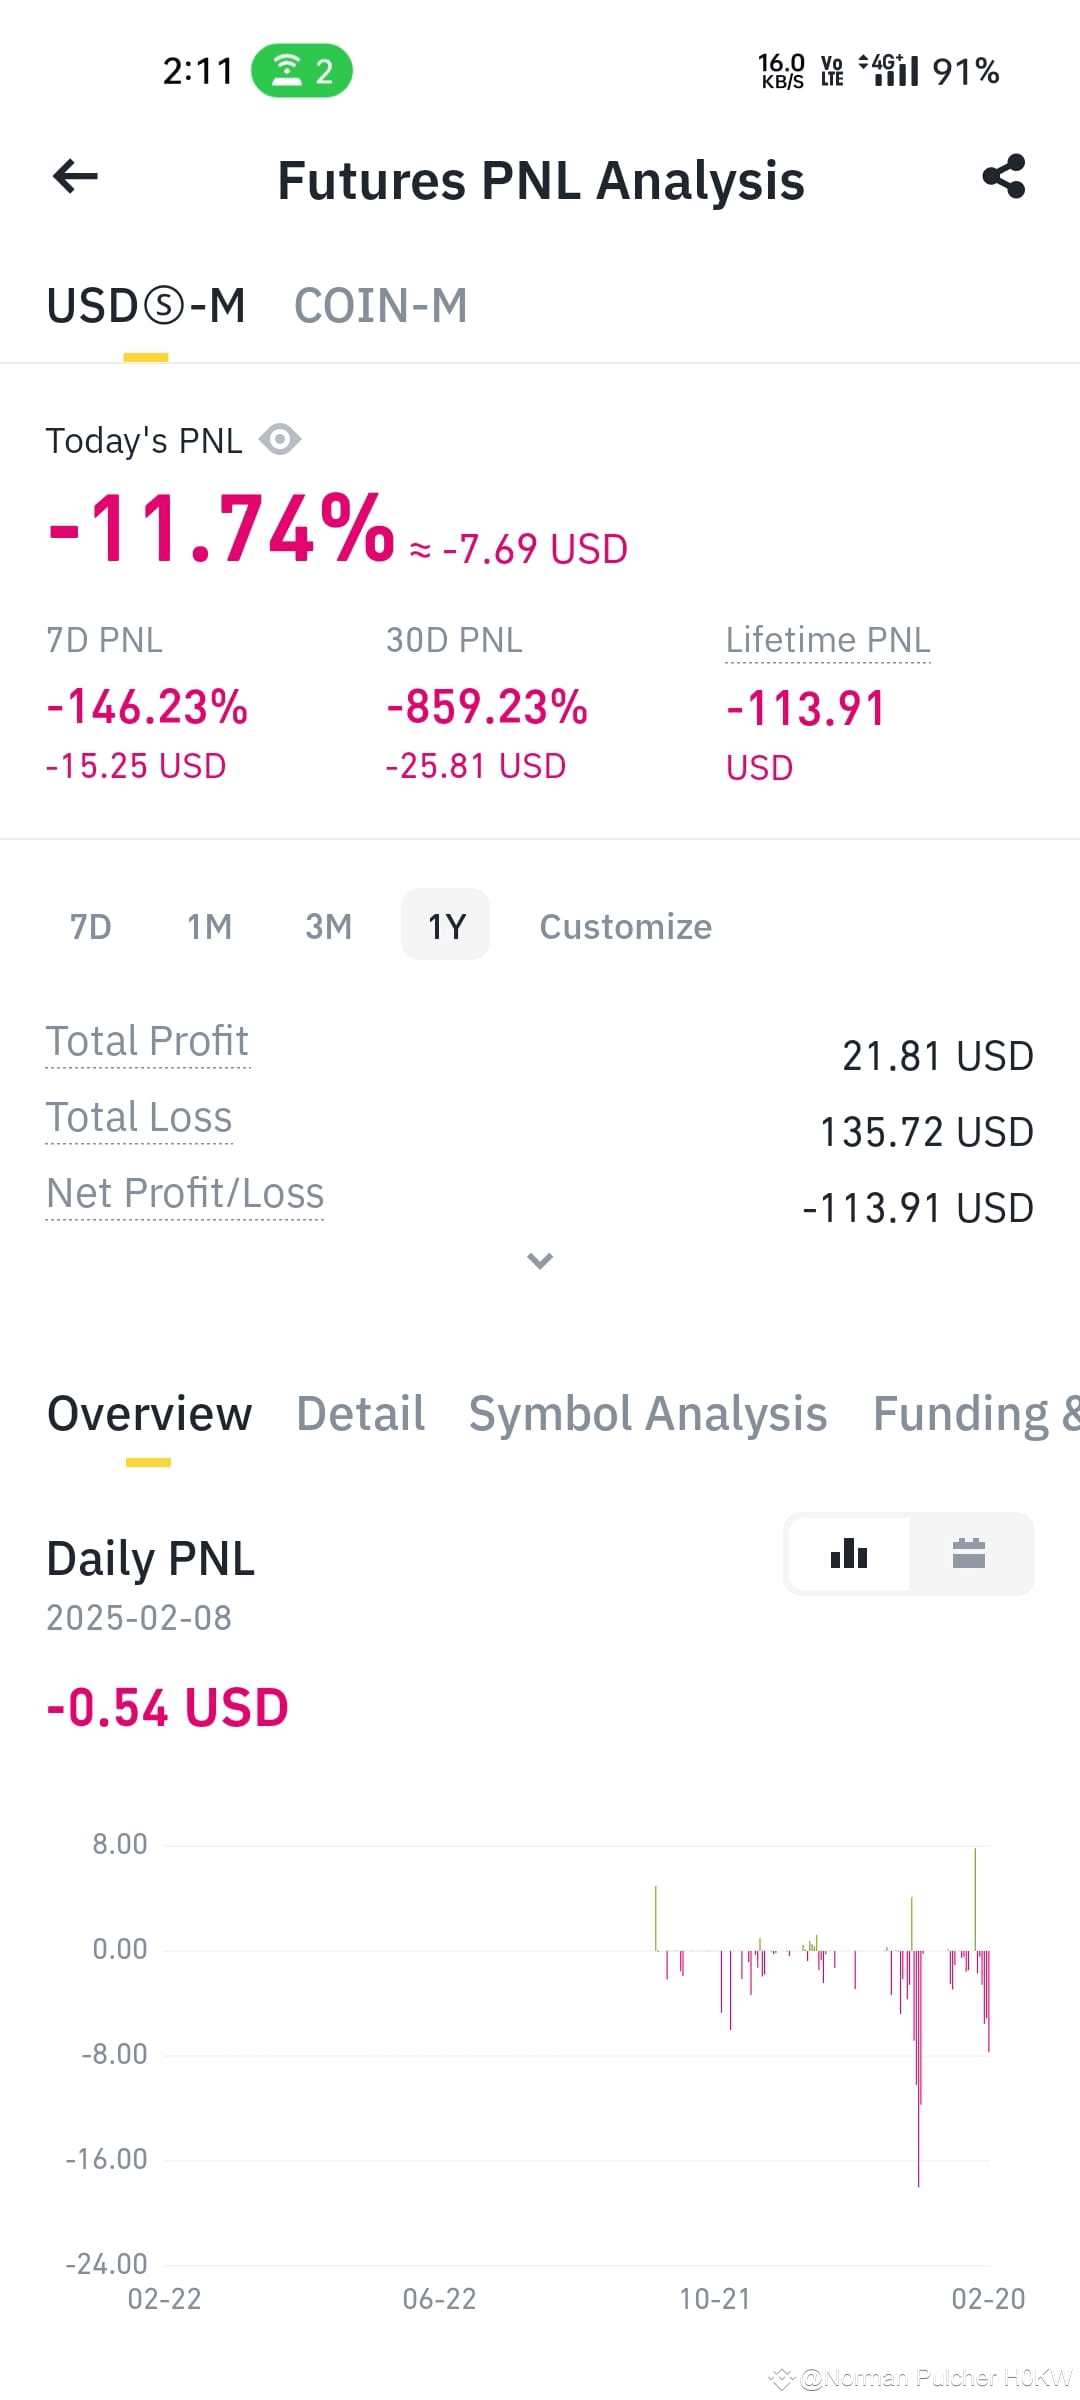This screenshot has width=1080, height=2400.
Task: Tap Lifetime PNL info label
Action: point(828,640)
